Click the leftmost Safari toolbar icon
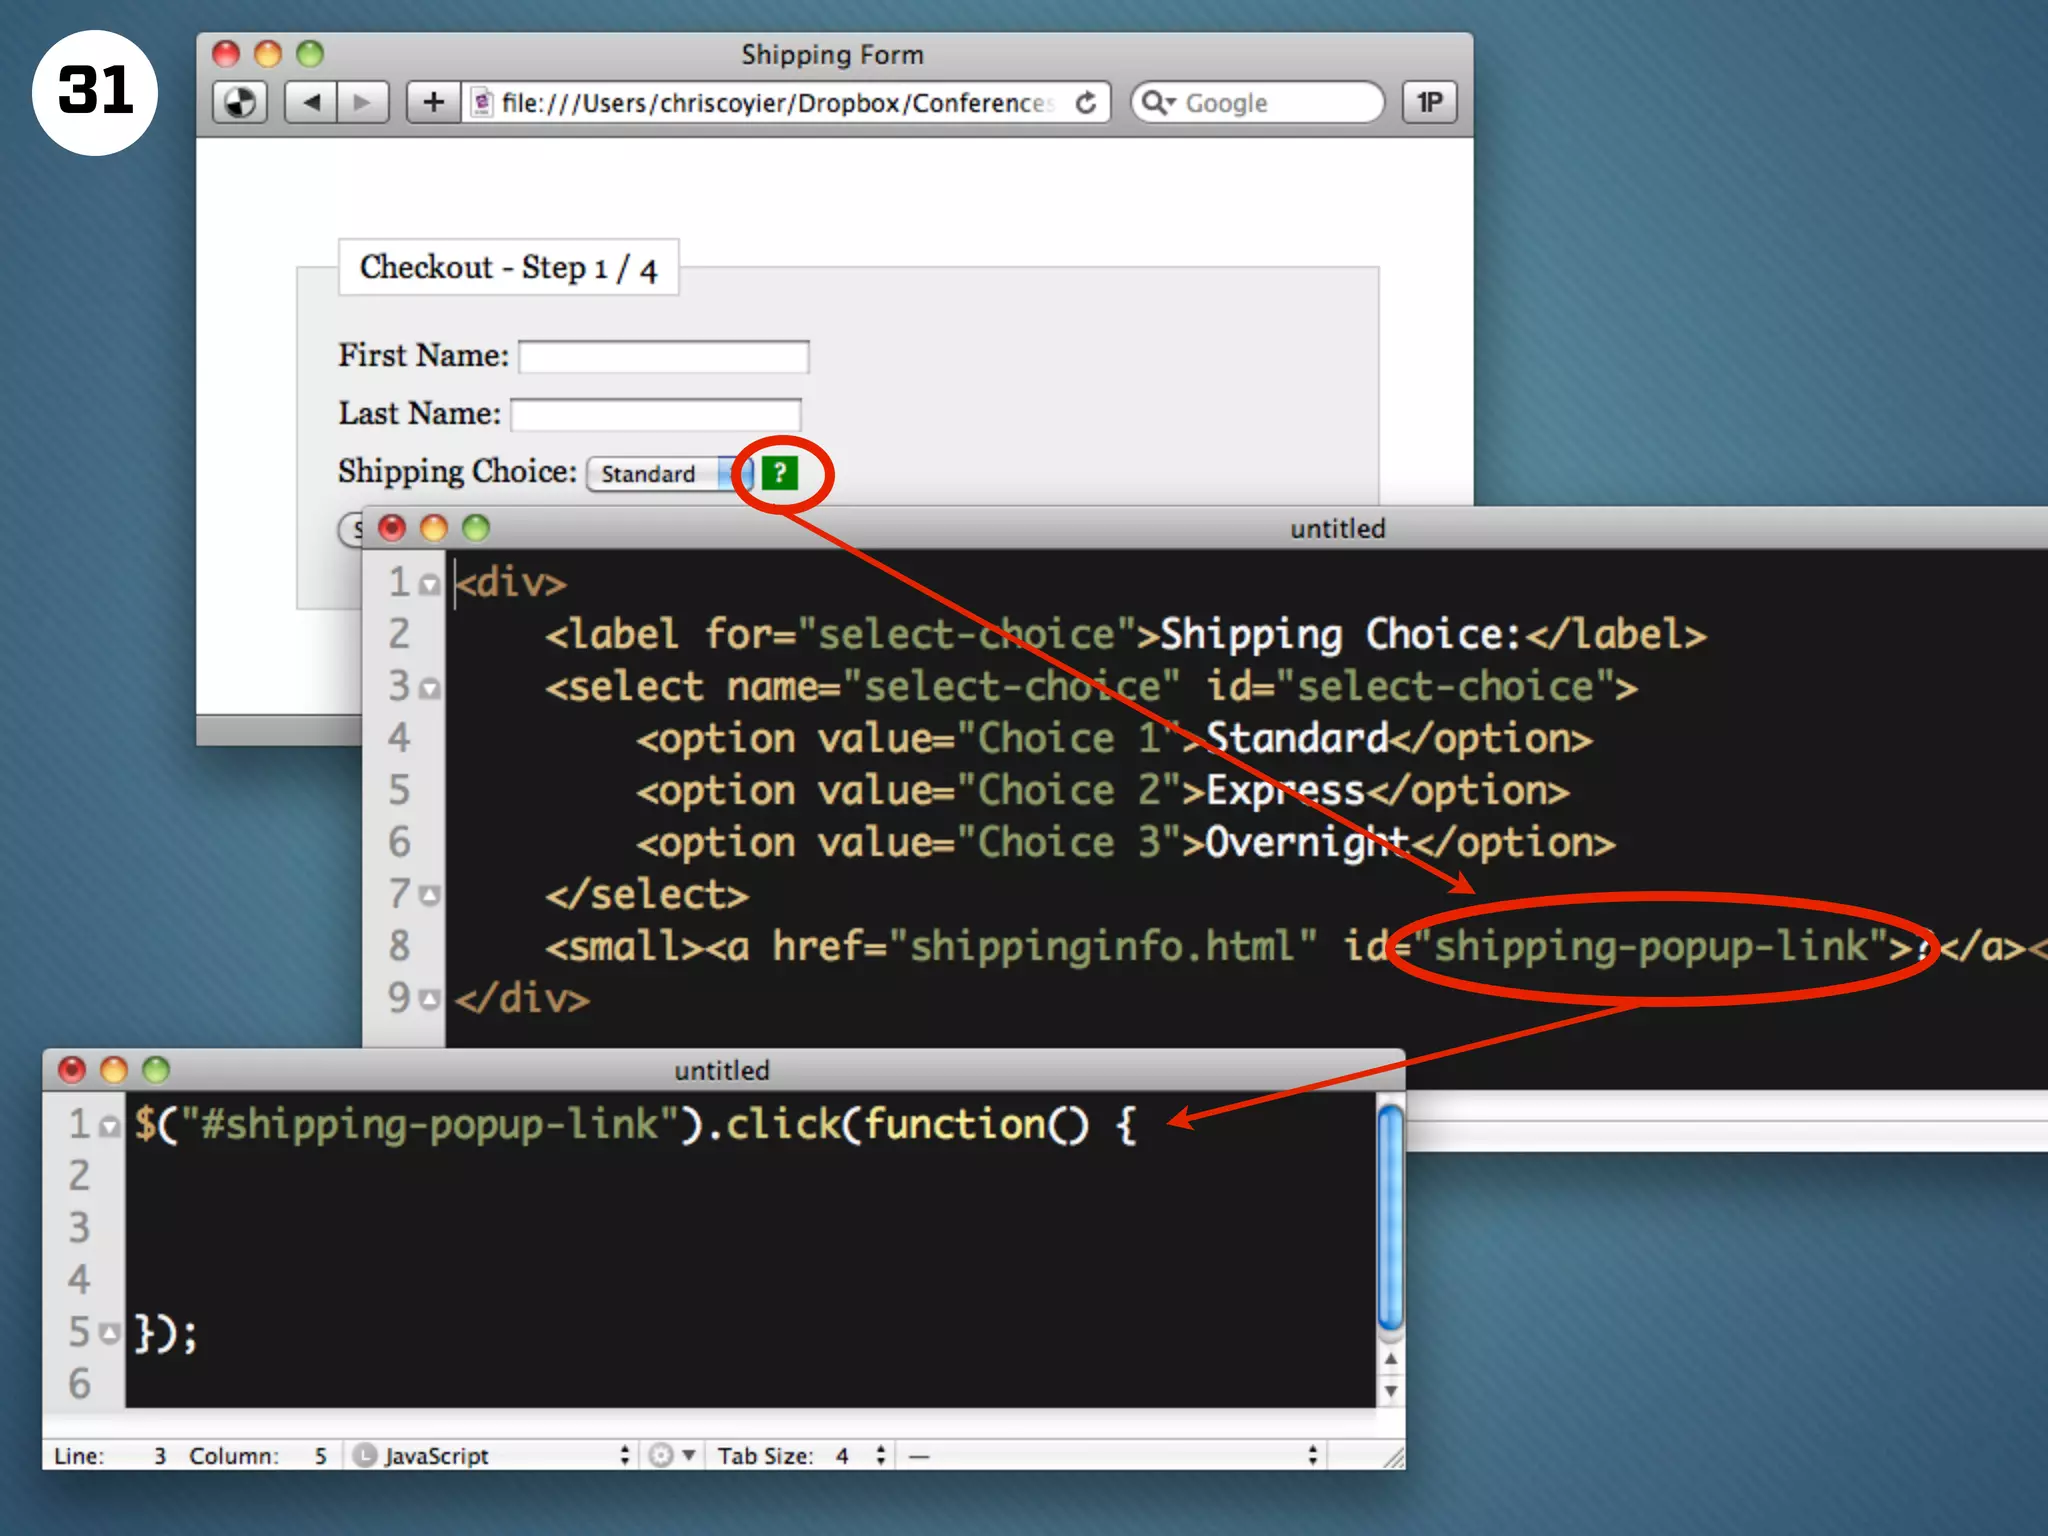Viewport: 2048px width, 1536px height. (240, 102)
